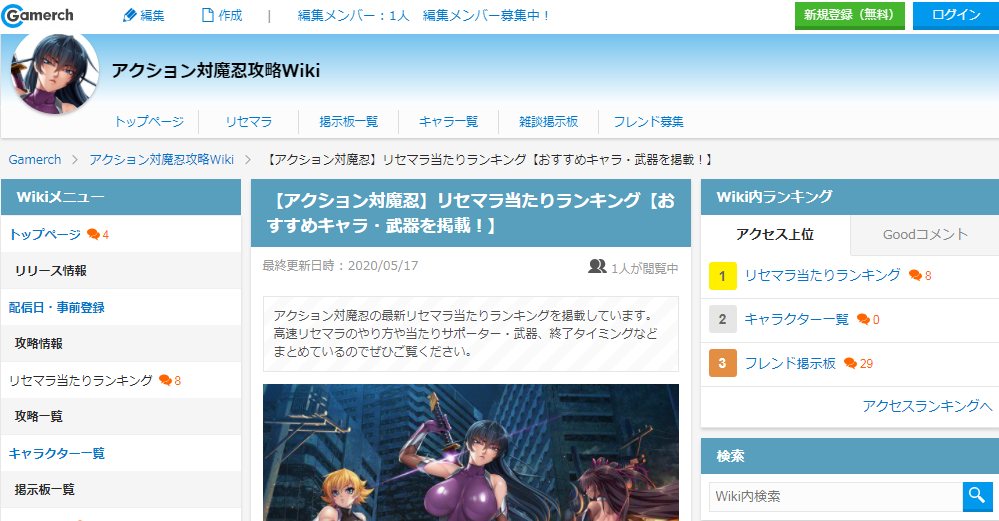
Task: Click comment bubble beside トップページ in Wiki menu
Action: coord(94,234)
